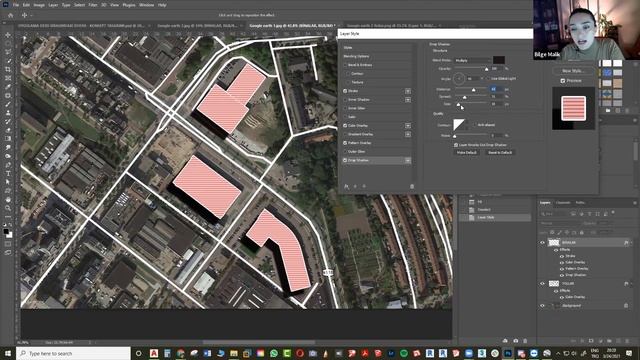Hide the BINALAR layer via eye icon
The width and height of the screenshot is (640, 360).
click(x=542, y=242)
